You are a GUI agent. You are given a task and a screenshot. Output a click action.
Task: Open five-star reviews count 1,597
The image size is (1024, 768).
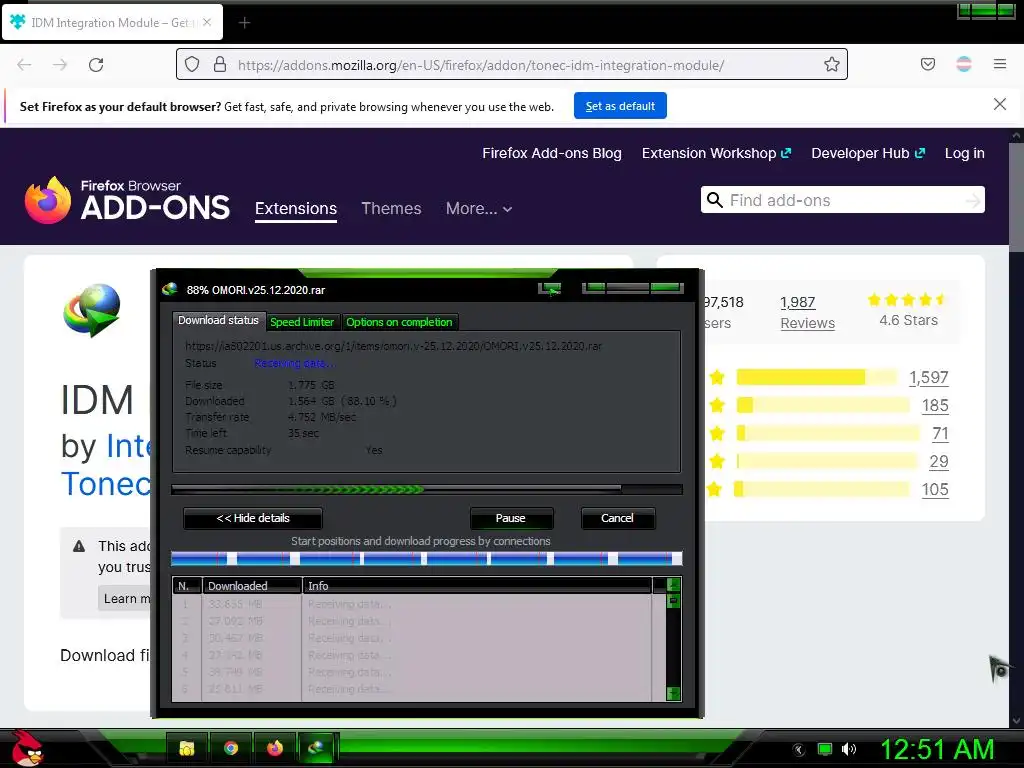929,377
